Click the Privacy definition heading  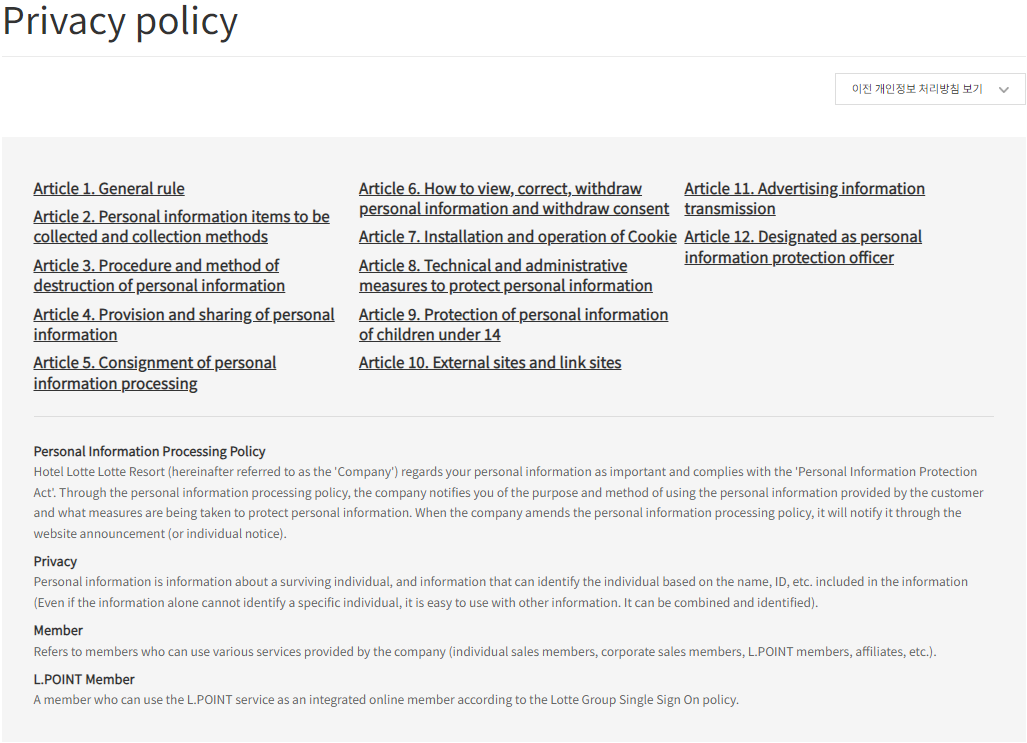click(55, 562)
